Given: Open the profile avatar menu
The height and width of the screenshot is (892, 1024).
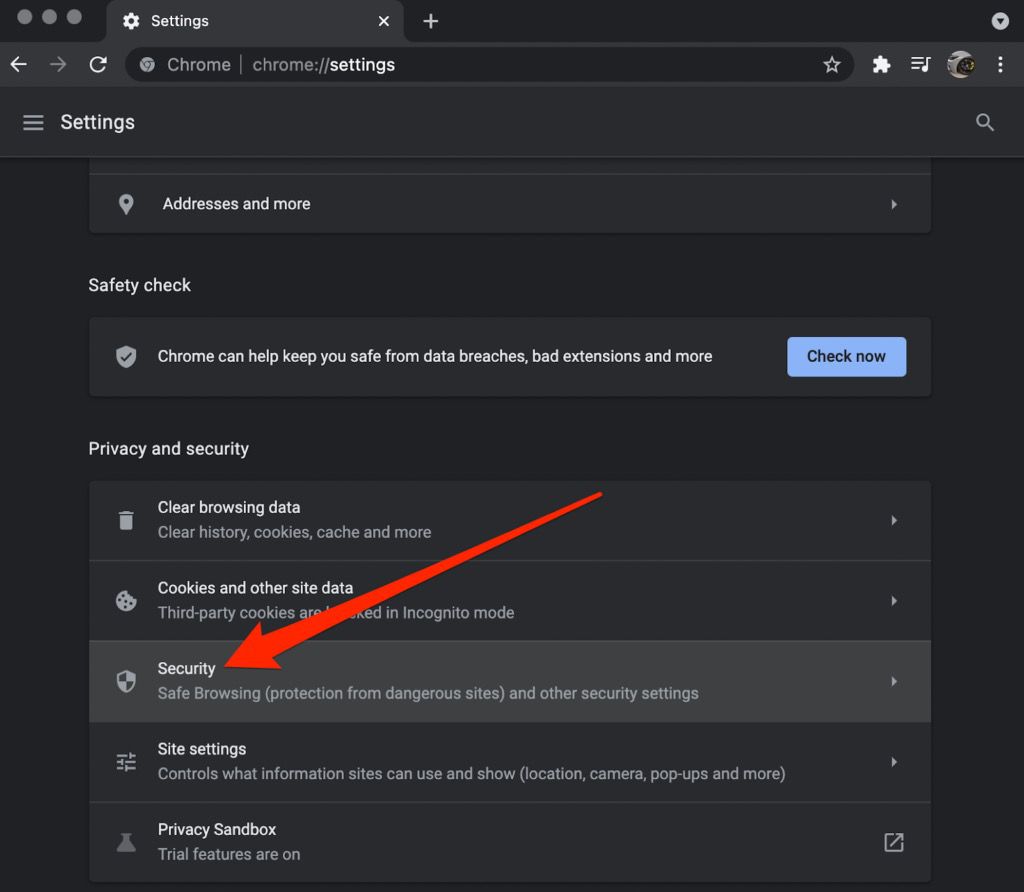Looking at the screenshot, I should 961,65.
